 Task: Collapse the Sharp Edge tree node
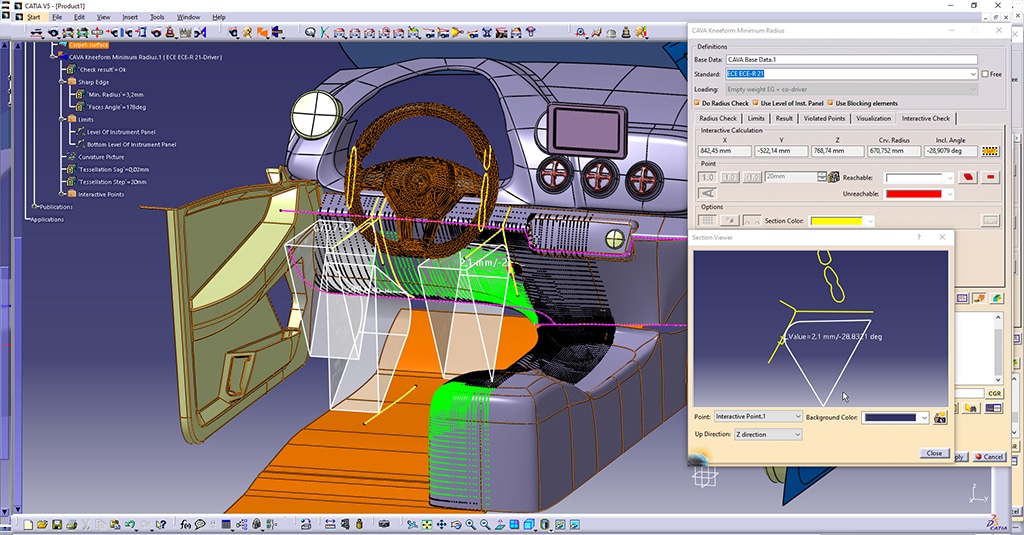[63, 82]
